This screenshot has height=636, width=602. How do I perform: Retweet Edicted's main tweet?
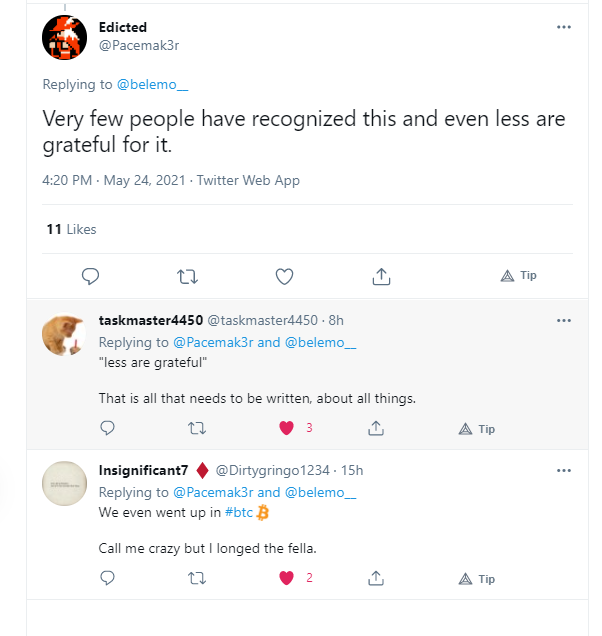tap(187, 277)
